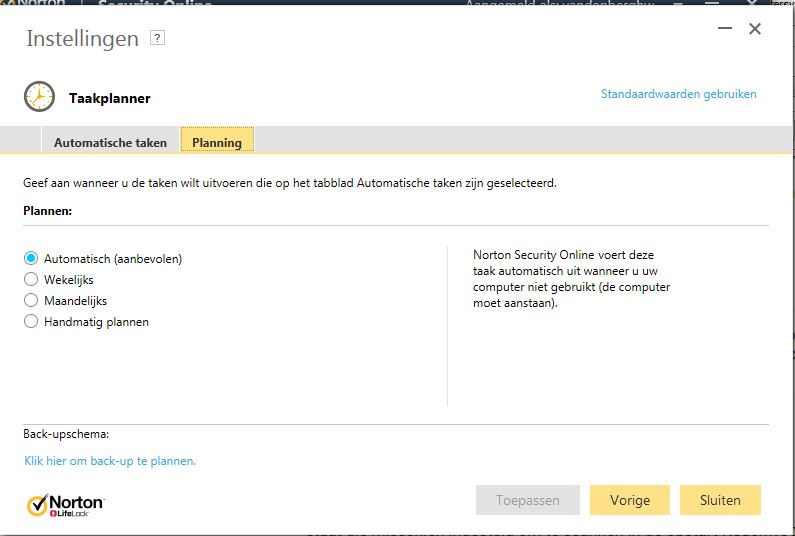The width and height of the screenshot is (795, 536).
Task: Click the Sluiten button
Action: (720, 500)
